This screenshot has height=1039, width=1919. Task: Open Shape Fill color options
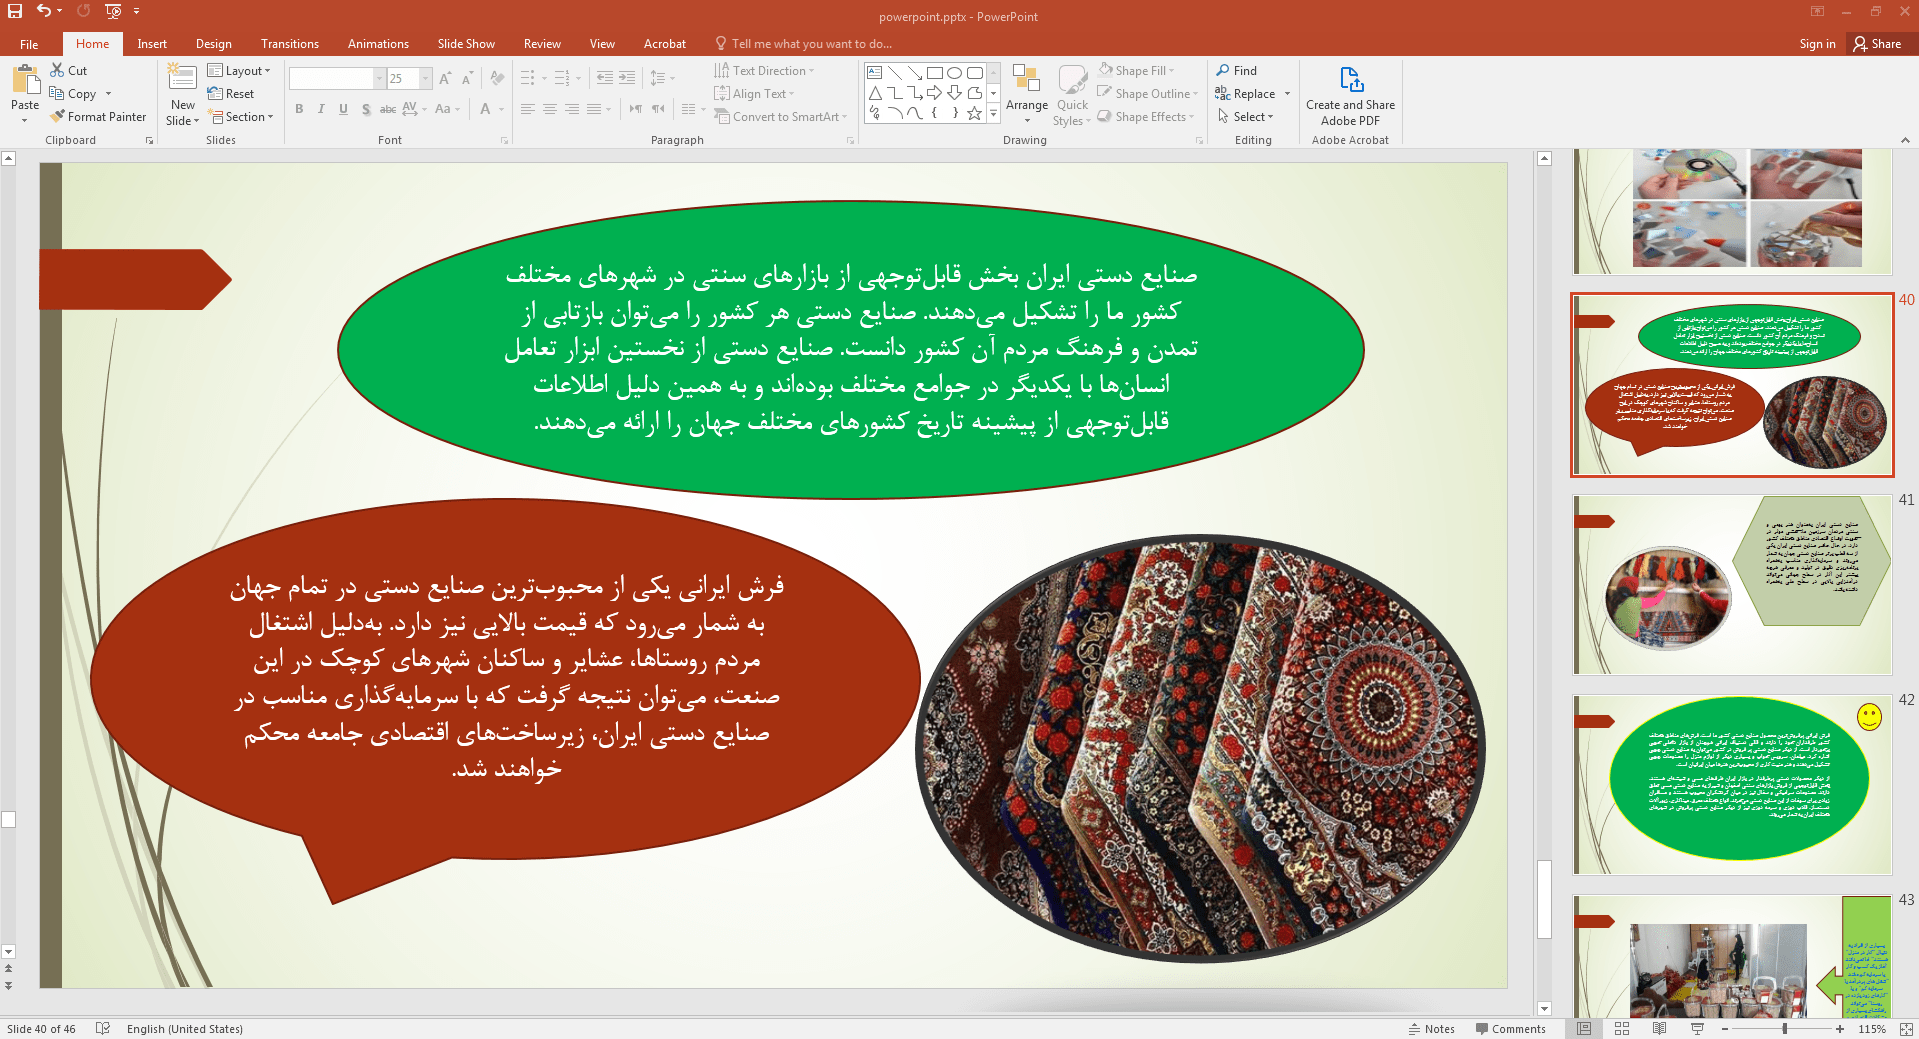pyautogui.click(x=1137, y=71)
